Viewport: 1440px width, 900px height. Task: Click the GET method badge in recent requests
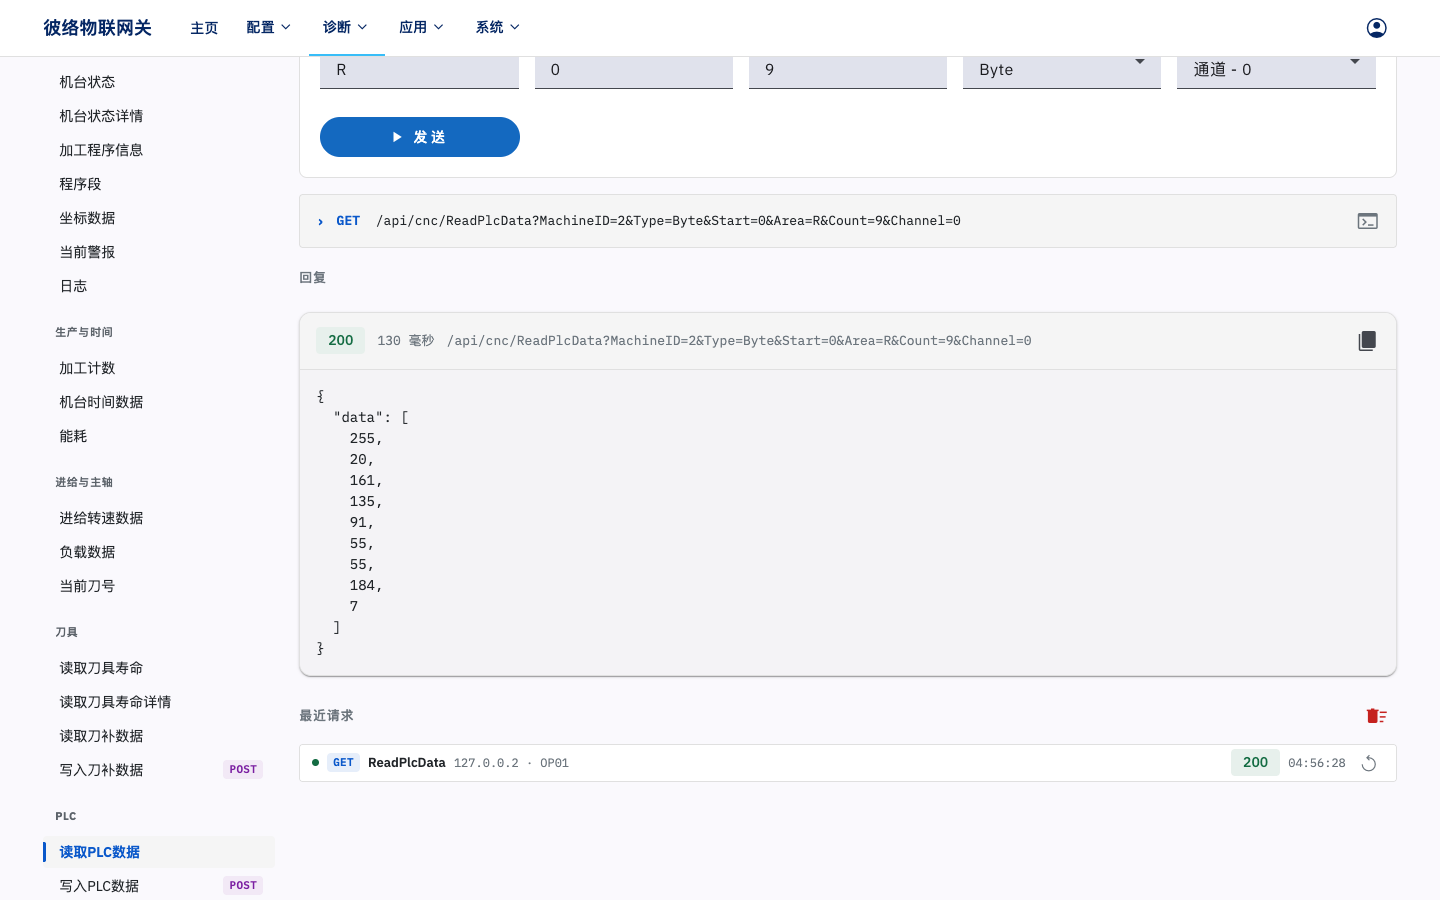(343, 763)
